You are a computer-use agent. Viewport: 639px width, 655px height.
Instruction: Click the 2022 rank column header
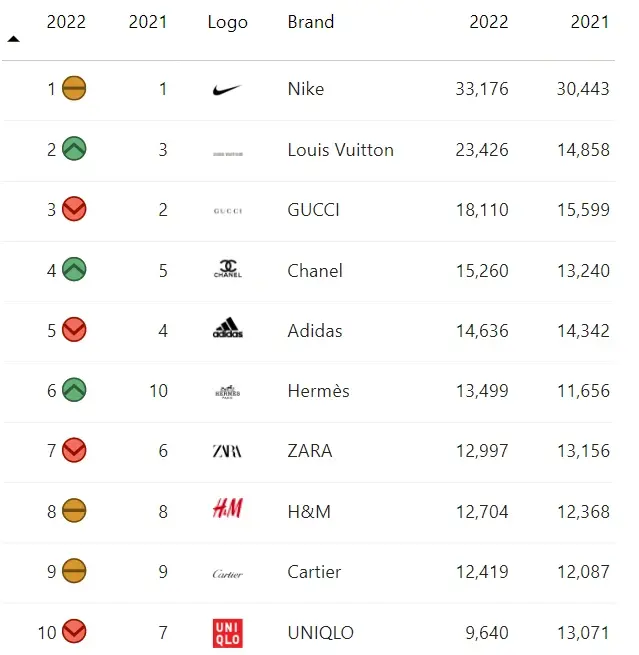tap(66, 22)
